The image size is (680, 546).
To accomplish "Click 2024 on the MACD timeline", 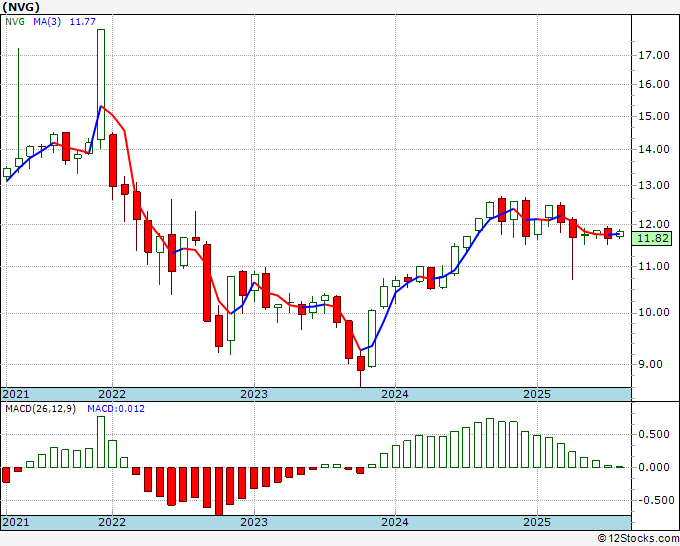I will [395, 522].
